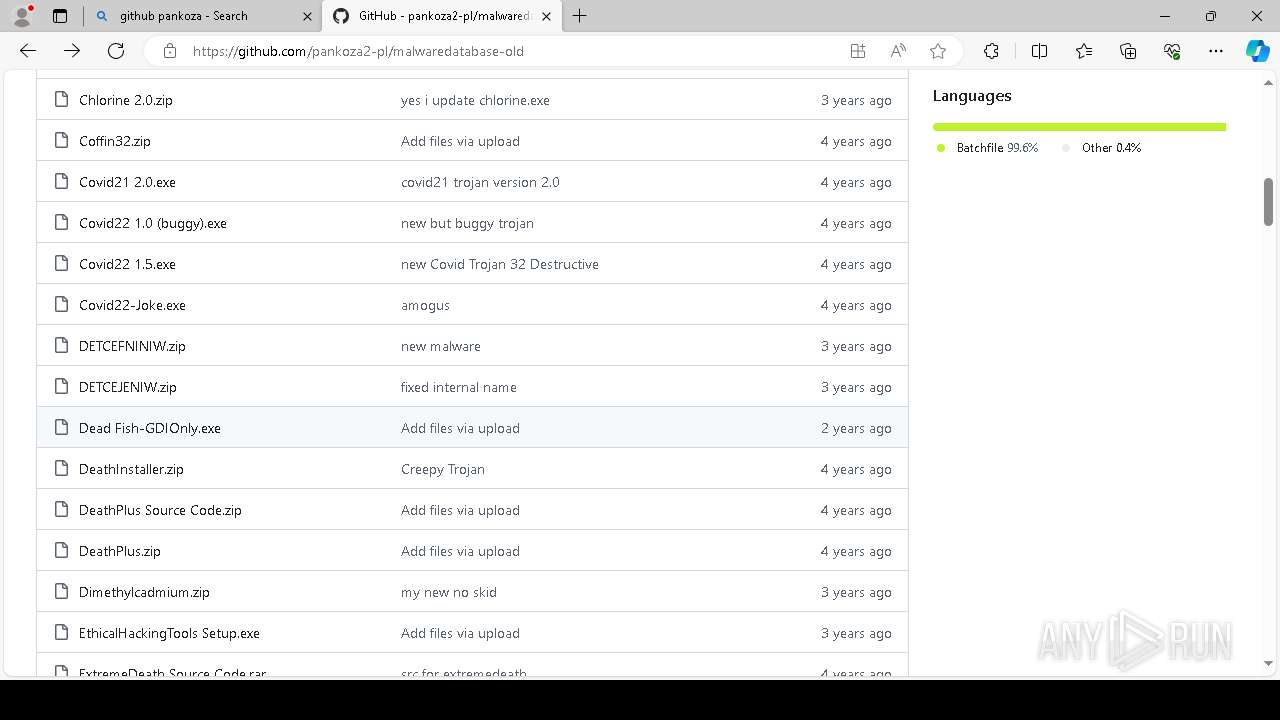The image size is (1280, 720).
Task: Open the 'amogus' commit message
Action: [425, 305]
